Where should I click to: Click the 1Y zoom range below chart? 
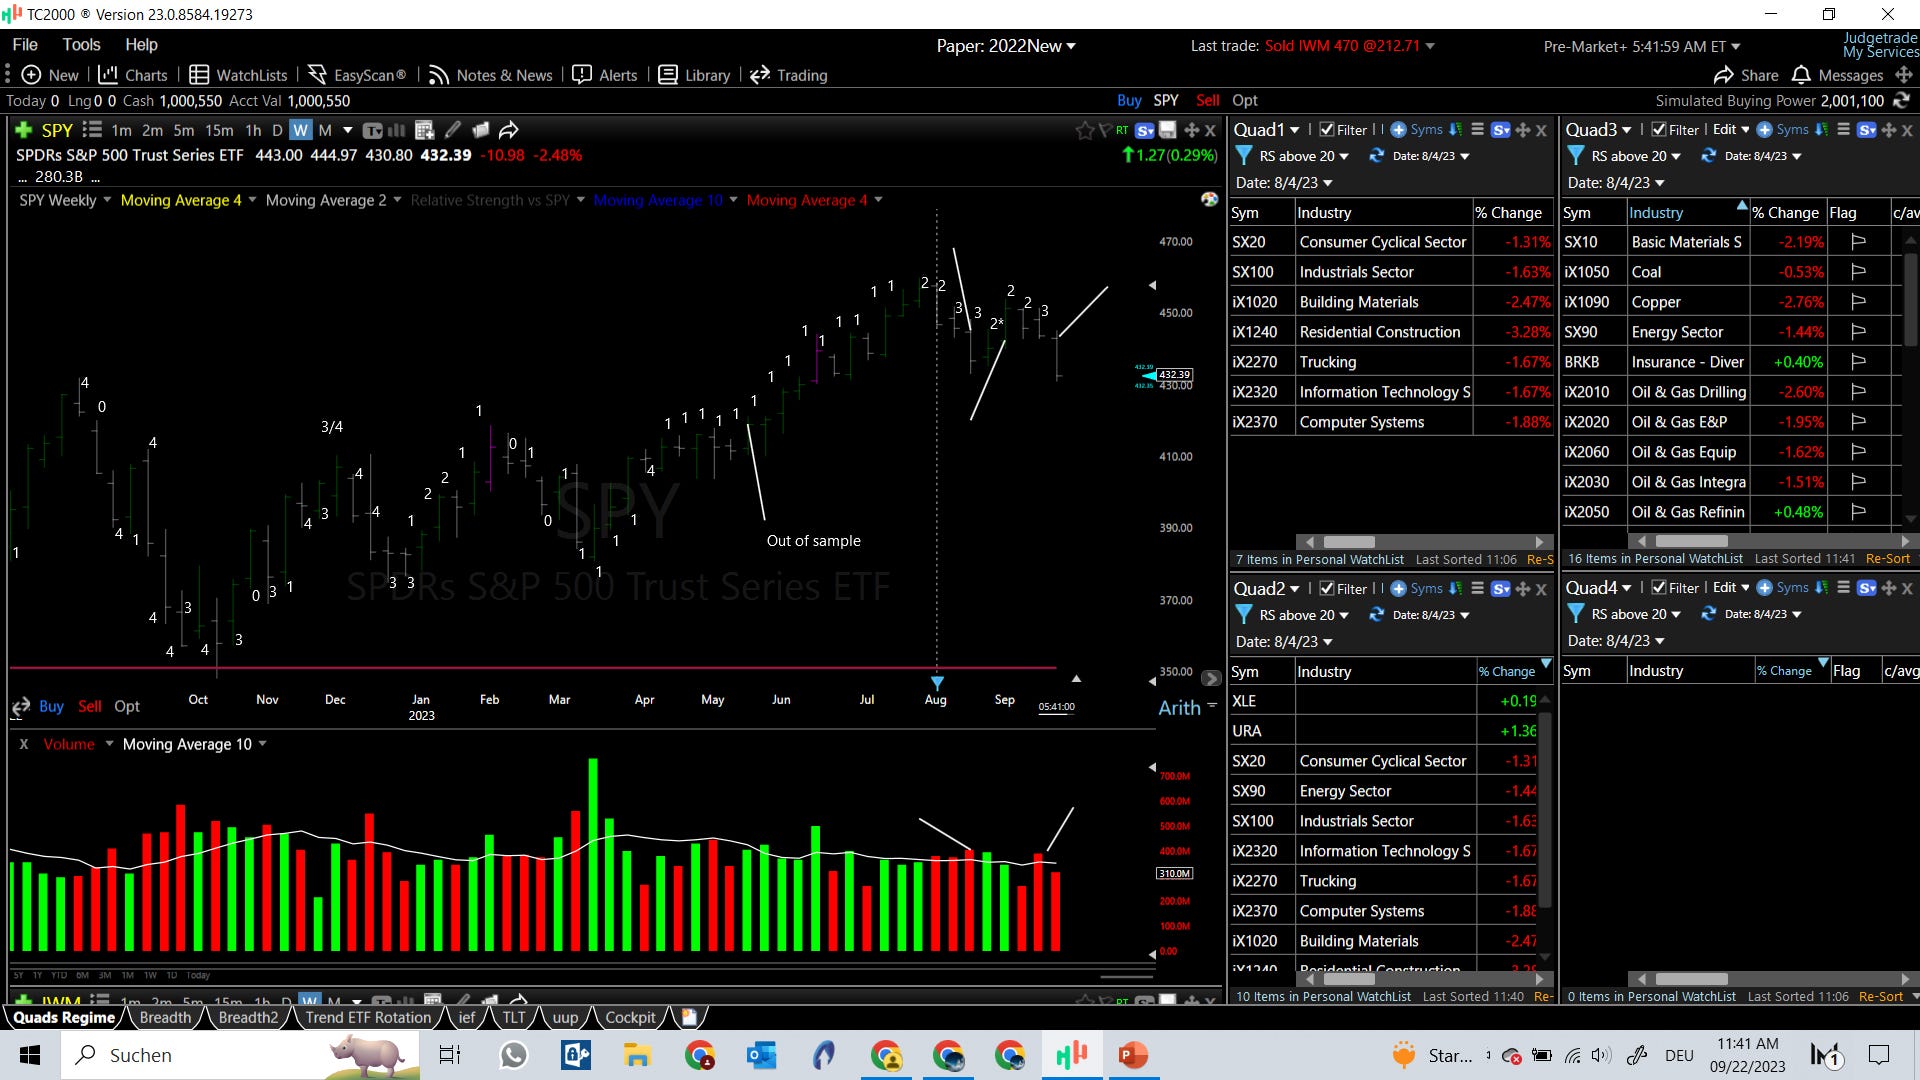tap(37, 975)
